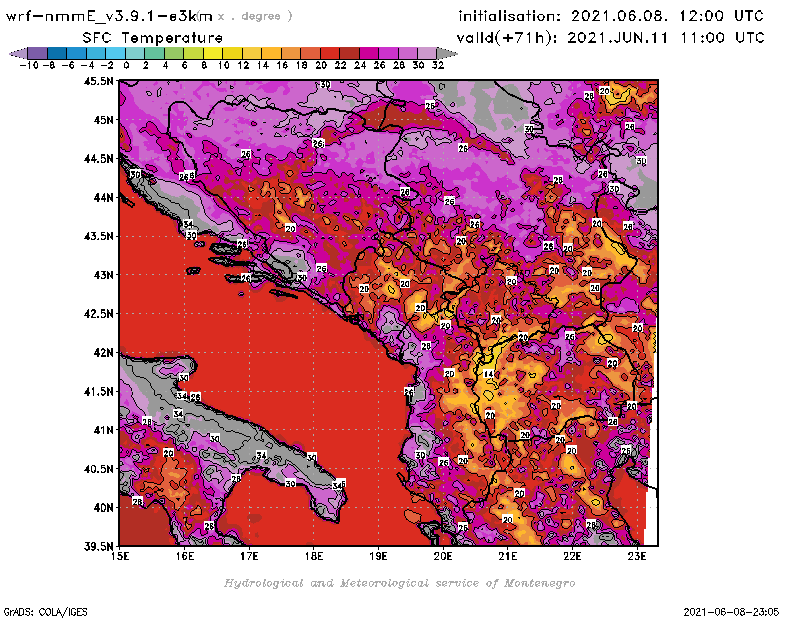Click the '18E' longitude label
This screenshot has width=800, height=618.
pyautogui.click(x=314, y=556)
